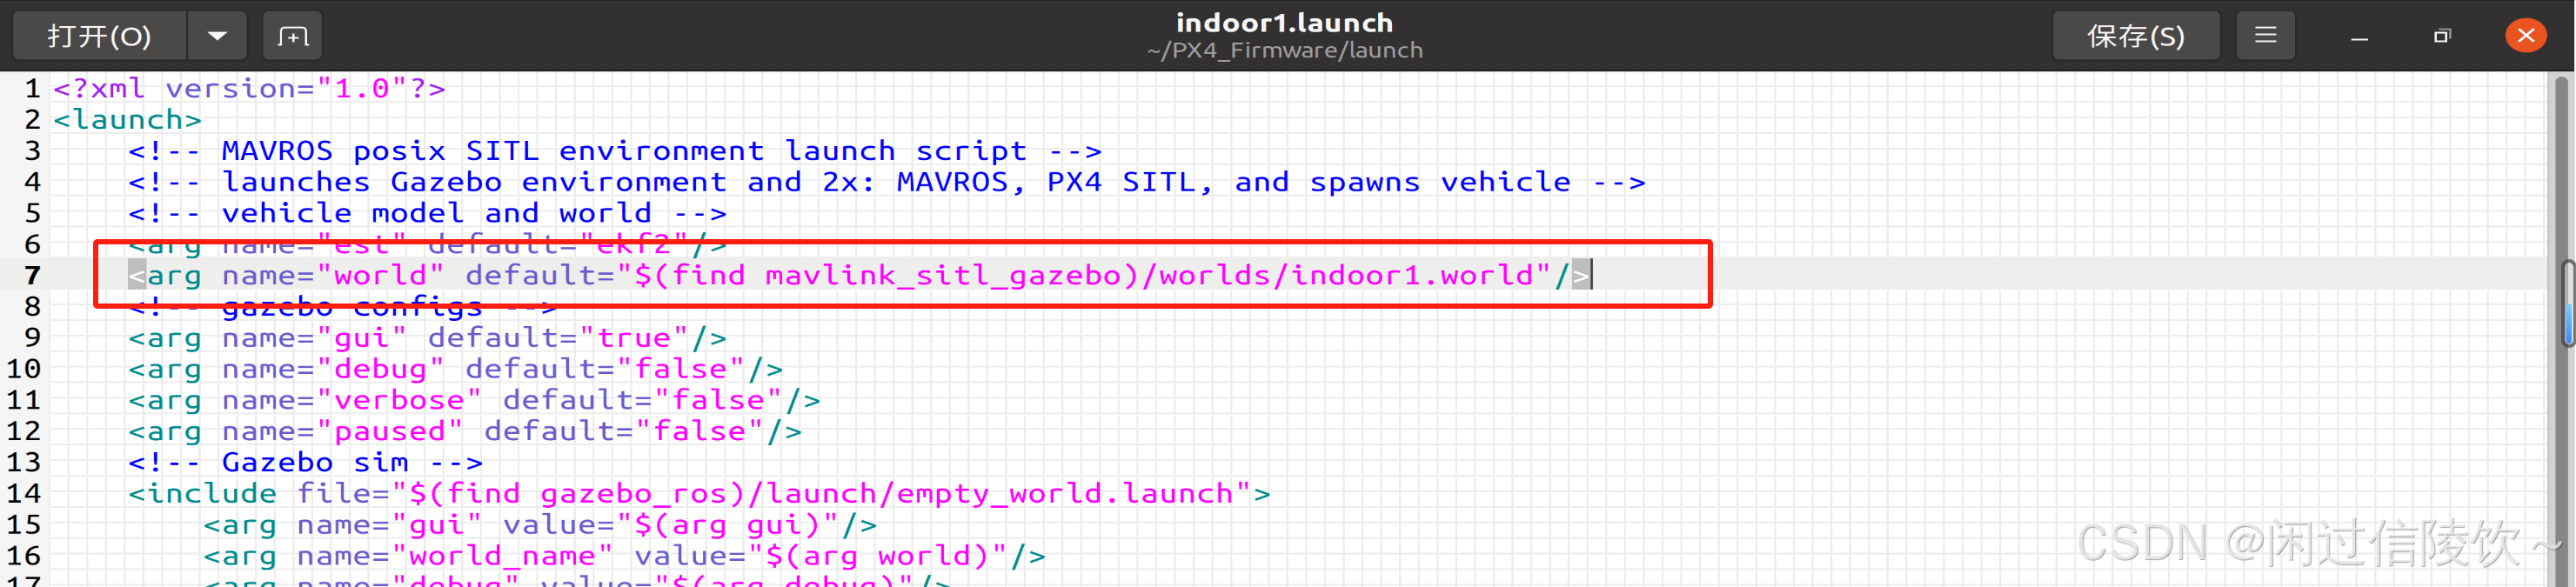Click the include empty_world.launch line
Viewport: 2576px width, 587px height.
(699, 493)
